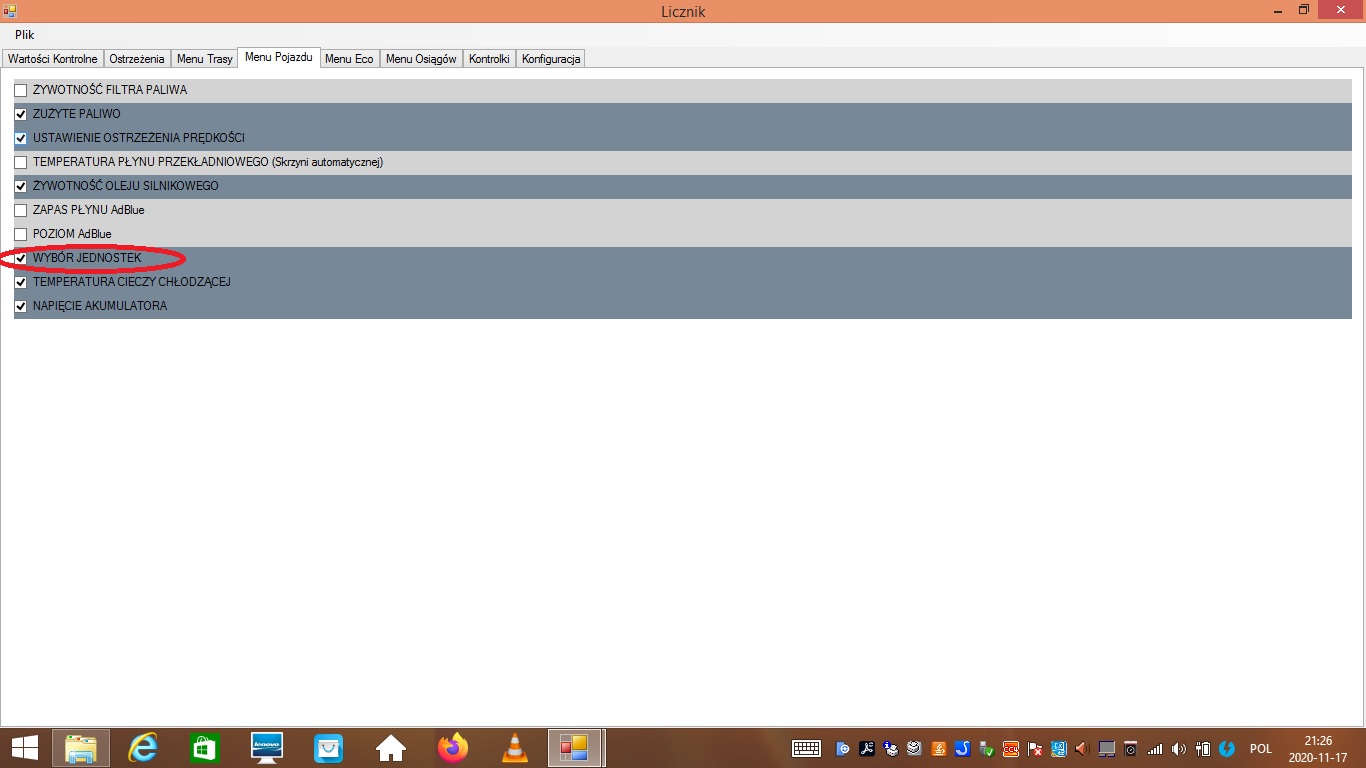Screen dimensions: 1366x768
Task: Open the Plik menu
Action: pos(24,35)
